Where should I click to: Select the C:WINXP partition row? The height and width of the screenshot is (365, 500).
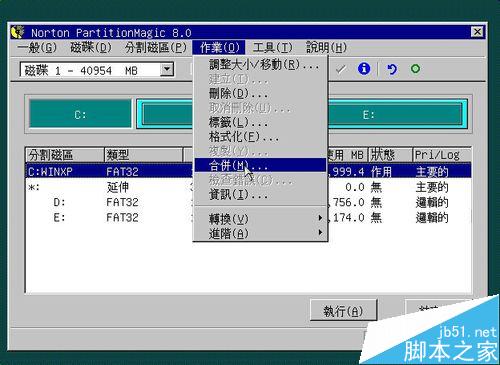pyautogui.click(x=248, y=171)
